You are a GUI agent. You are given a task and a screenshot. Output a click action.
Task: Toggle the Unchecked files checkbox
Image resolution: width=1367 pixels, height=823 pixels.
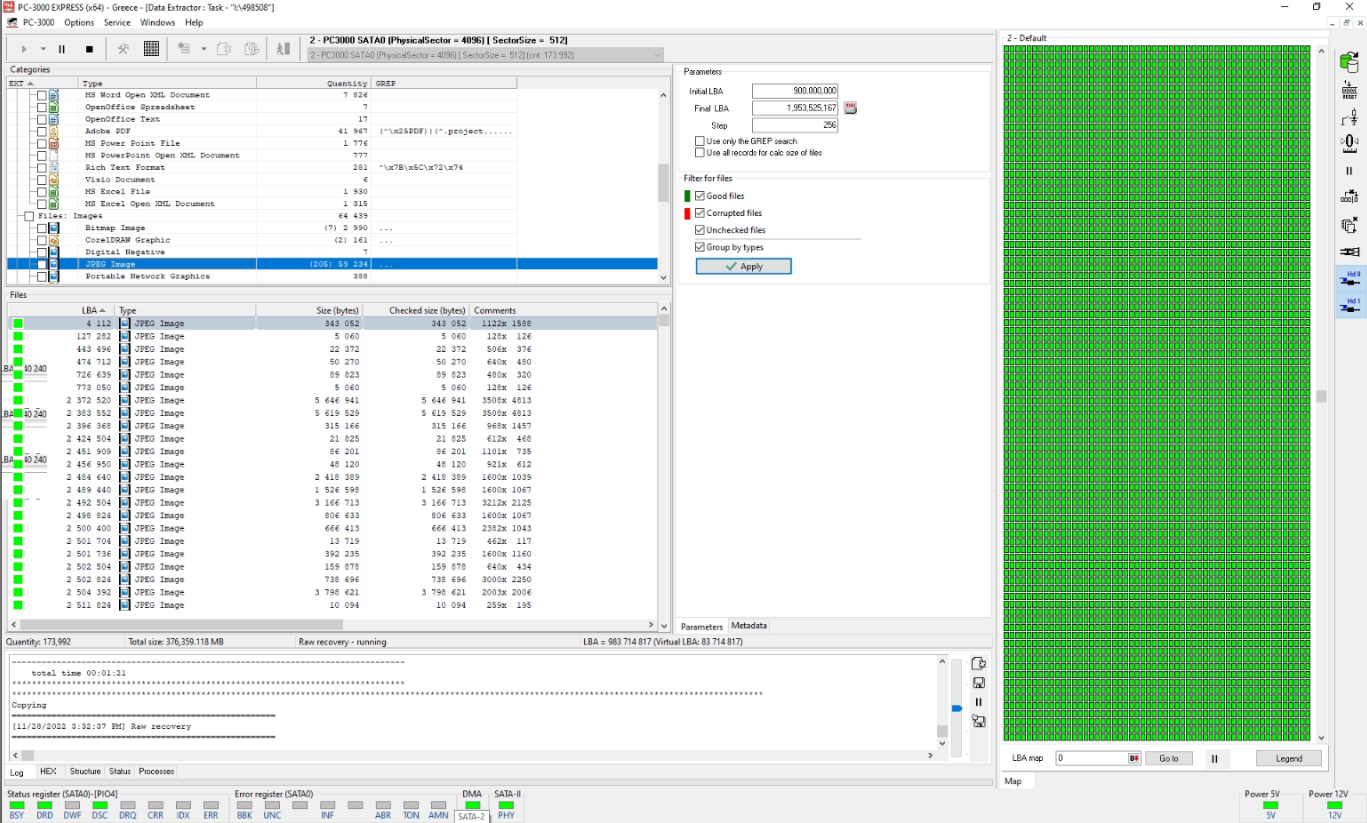pos(700,230)
